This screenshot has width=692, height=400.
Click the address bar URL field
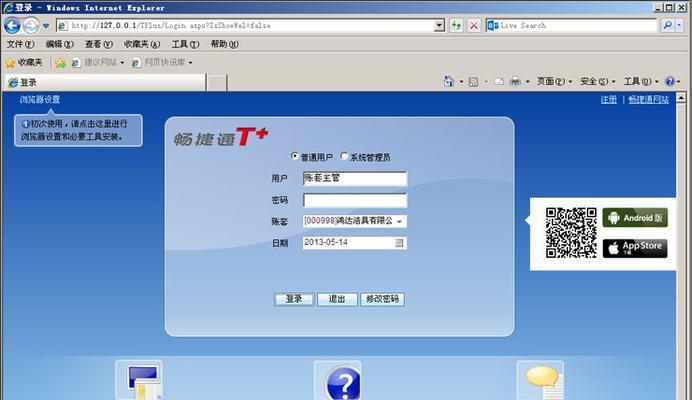[251, 26]
